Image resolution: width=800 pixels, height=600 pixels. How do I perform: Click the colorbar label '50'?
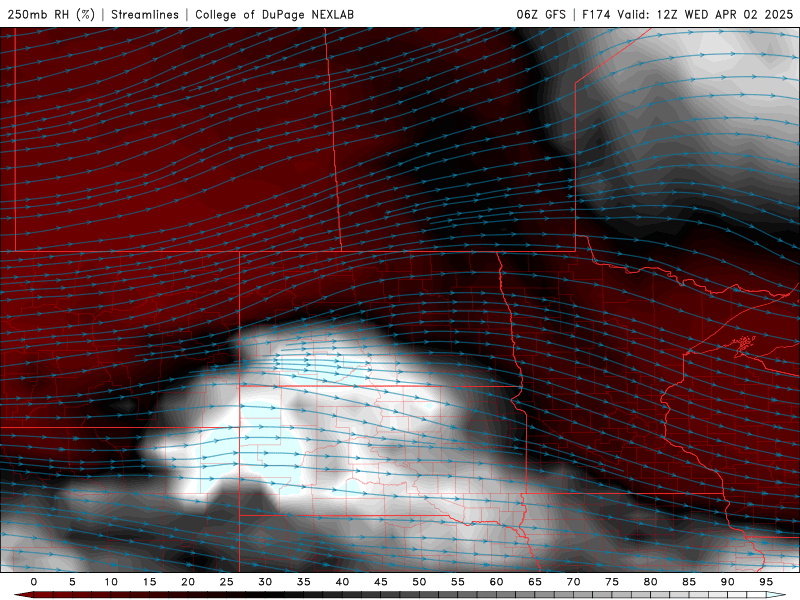click(x=419, y=582)
